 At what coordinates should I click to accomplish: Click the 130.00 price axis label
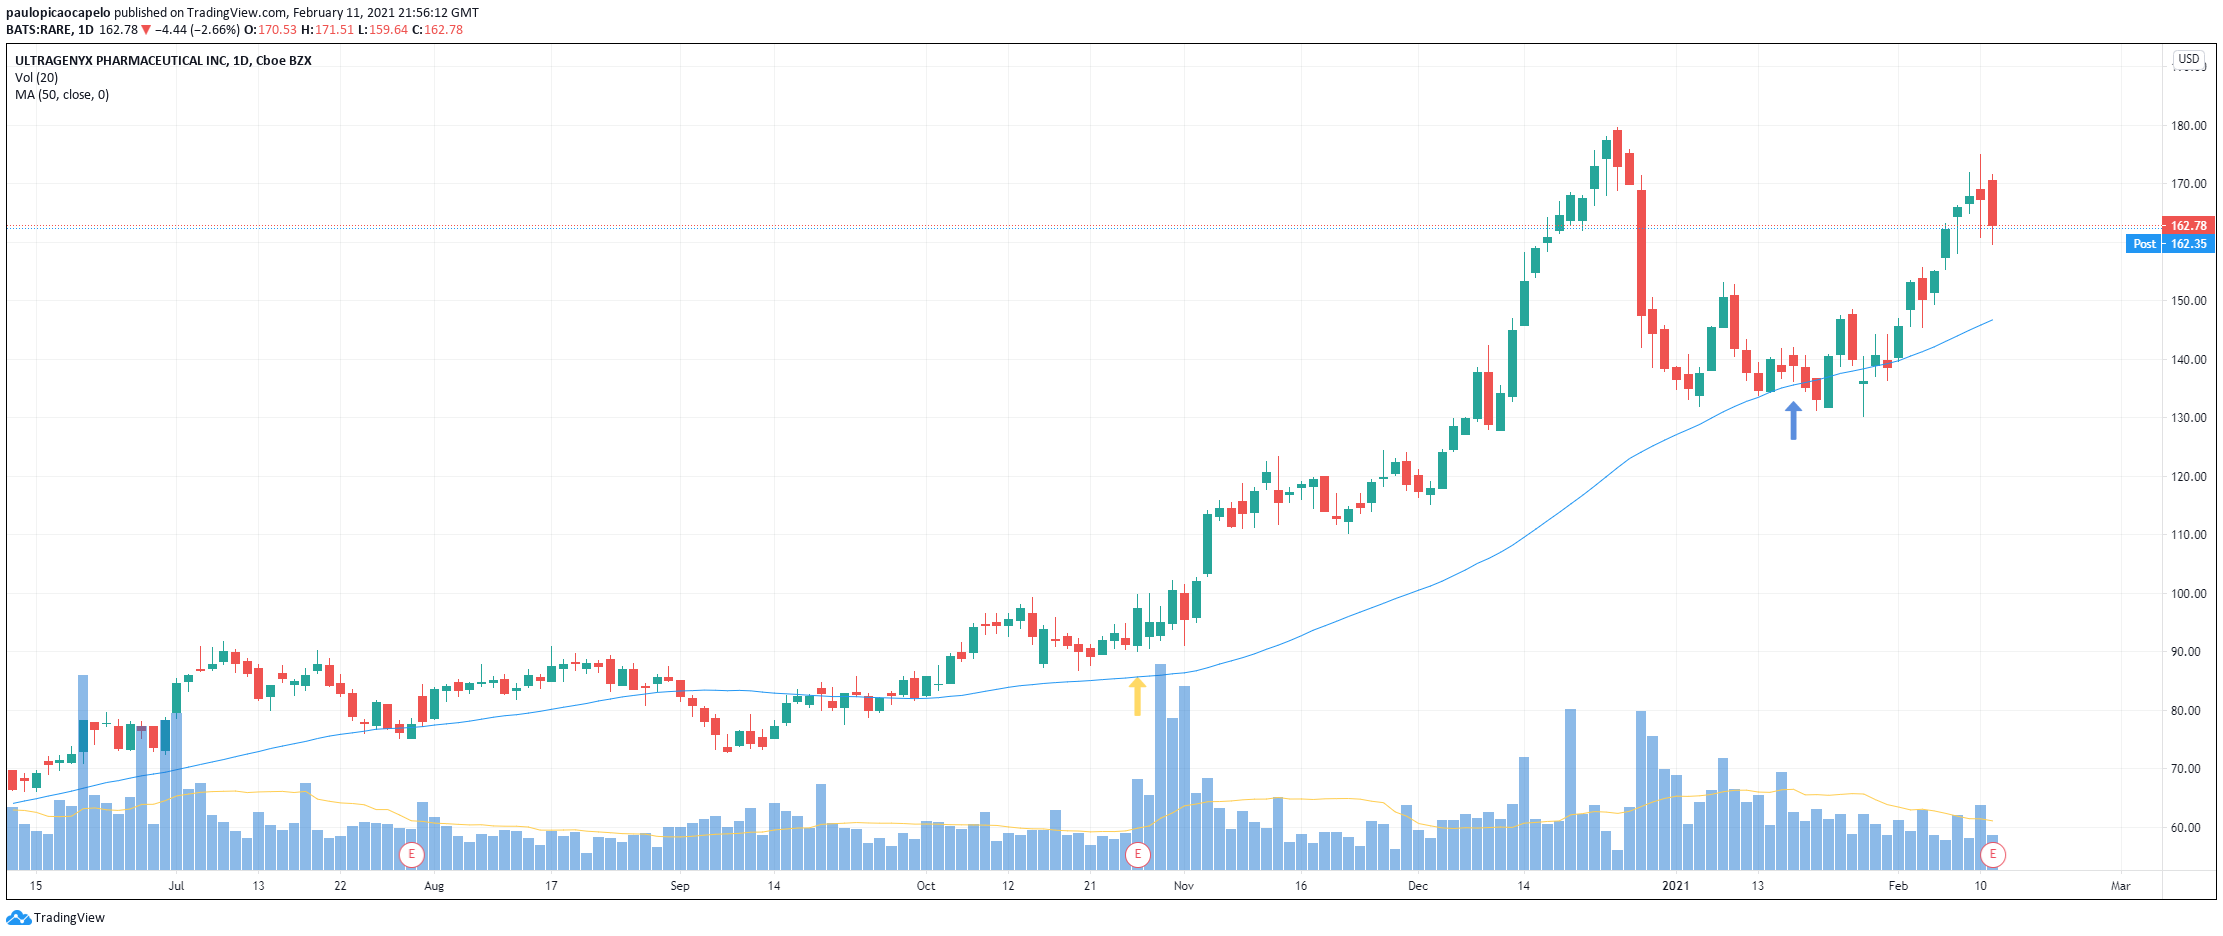2188,418
